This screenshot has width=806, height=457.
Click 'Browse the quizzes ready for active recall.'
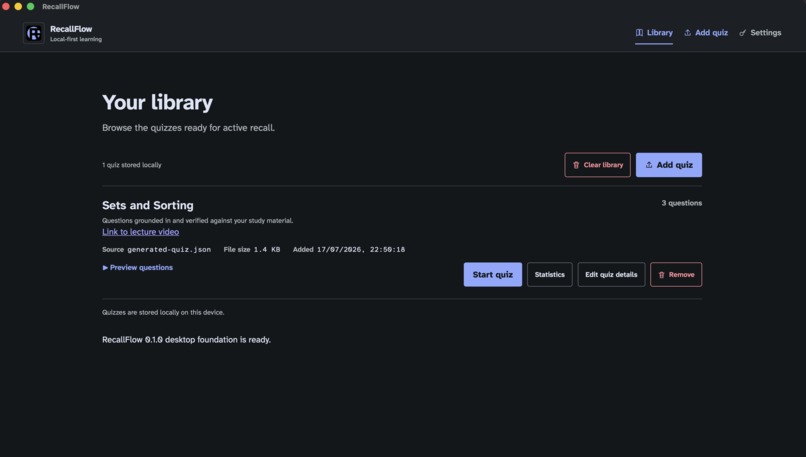click(188, 127)
